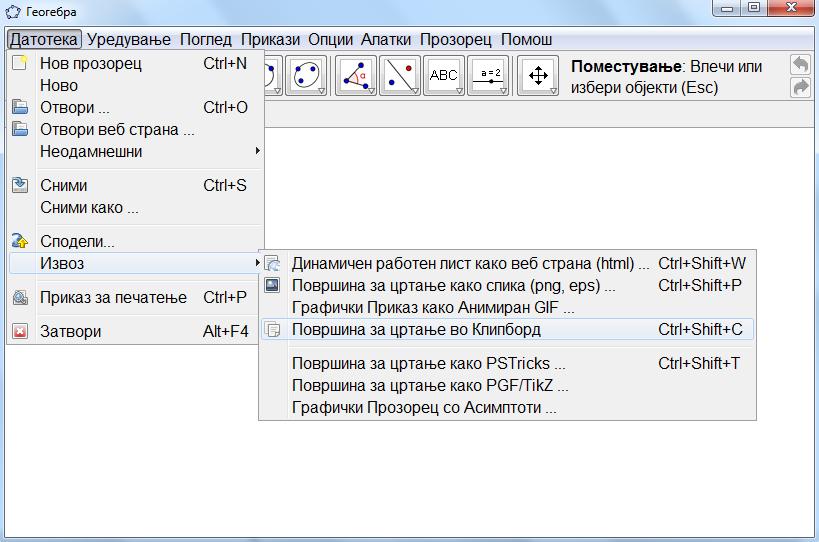
Task: Open the Angle tool dropdown arrow
Action: (371, 91)
